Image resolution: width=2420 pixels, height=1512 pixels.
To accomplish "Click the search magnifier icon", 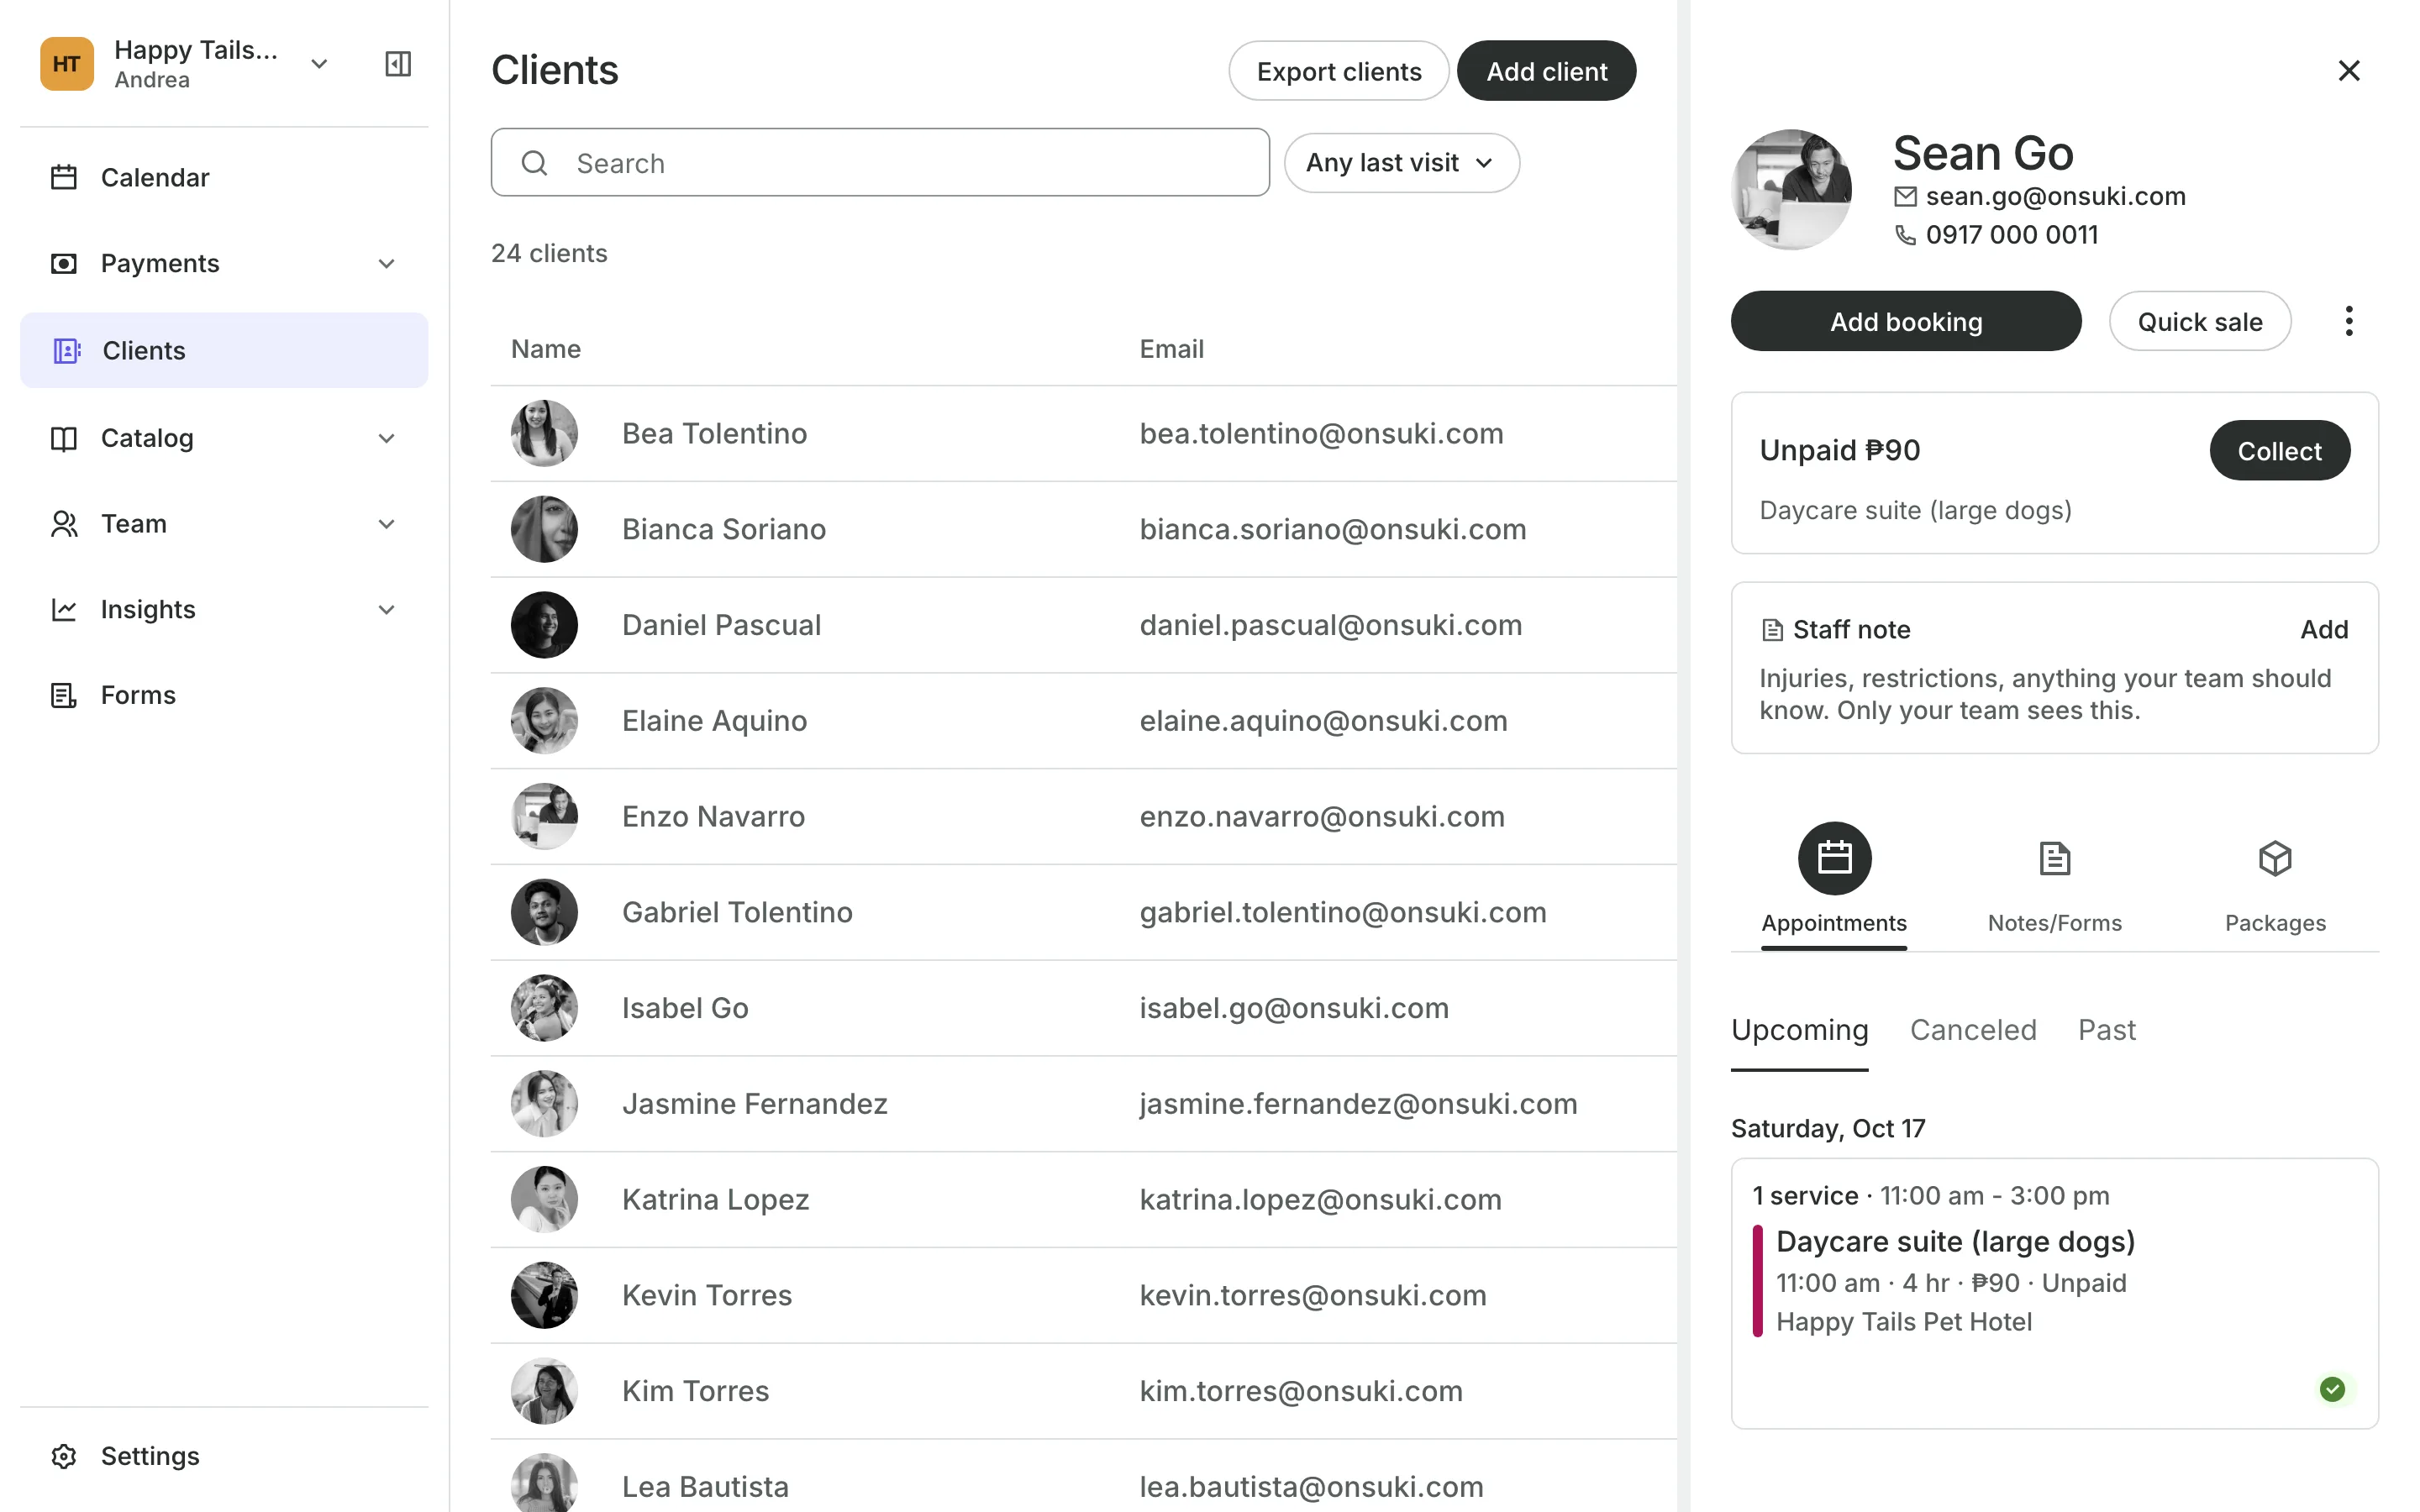I will click(x=535, y=163).
